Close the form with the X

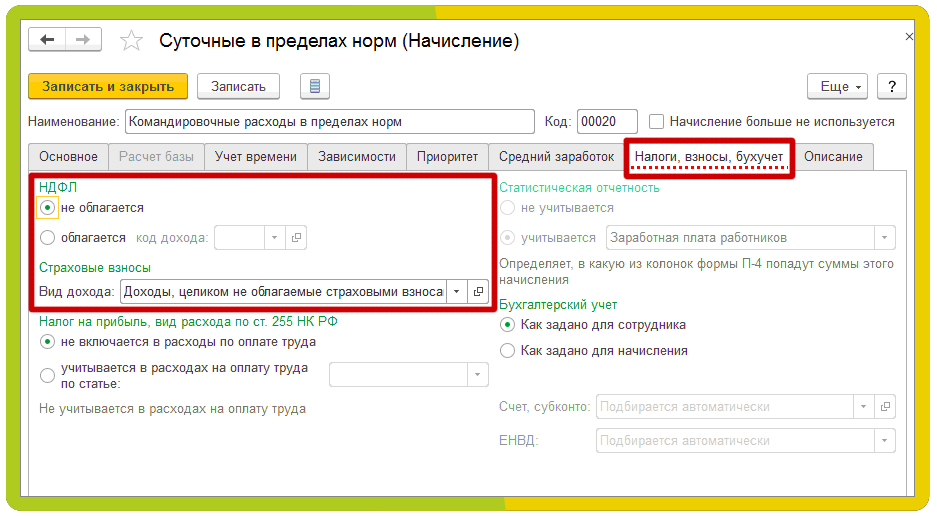pyautogui.click(x=909, y=36)
